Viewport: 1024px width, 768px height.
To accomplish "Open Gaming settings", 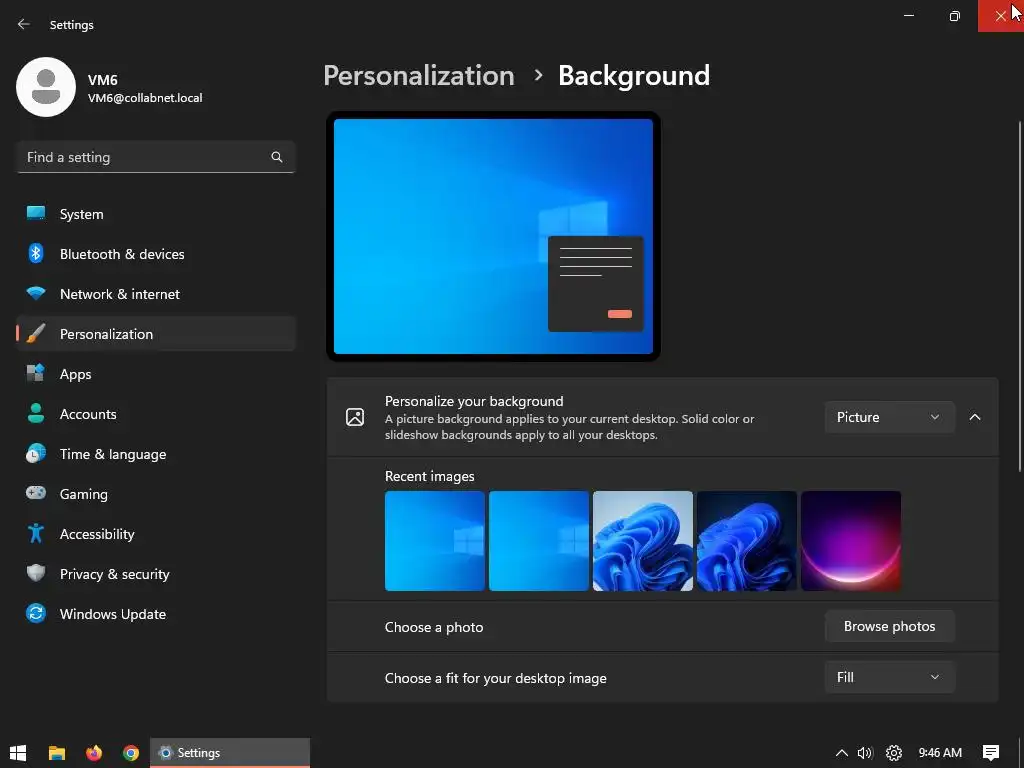I will coord(157,493).
